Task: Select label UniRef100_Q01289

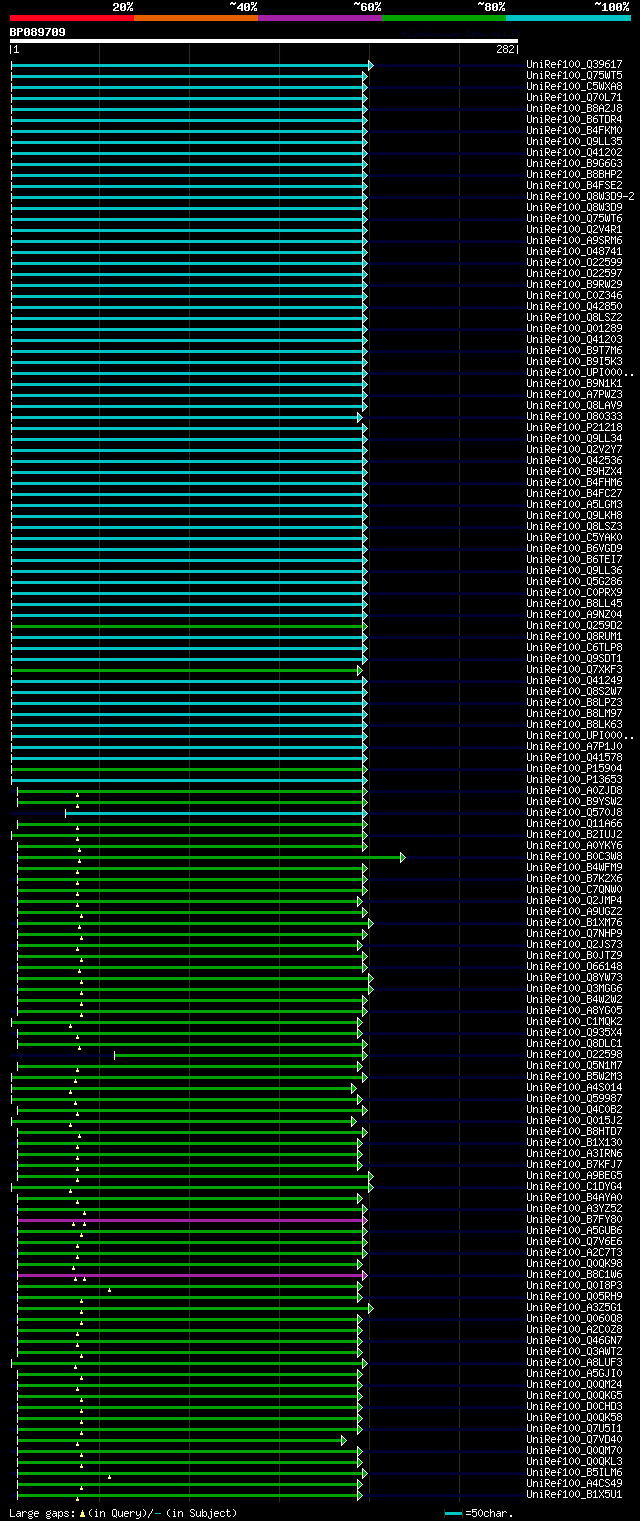Action: tap(574, 329)
